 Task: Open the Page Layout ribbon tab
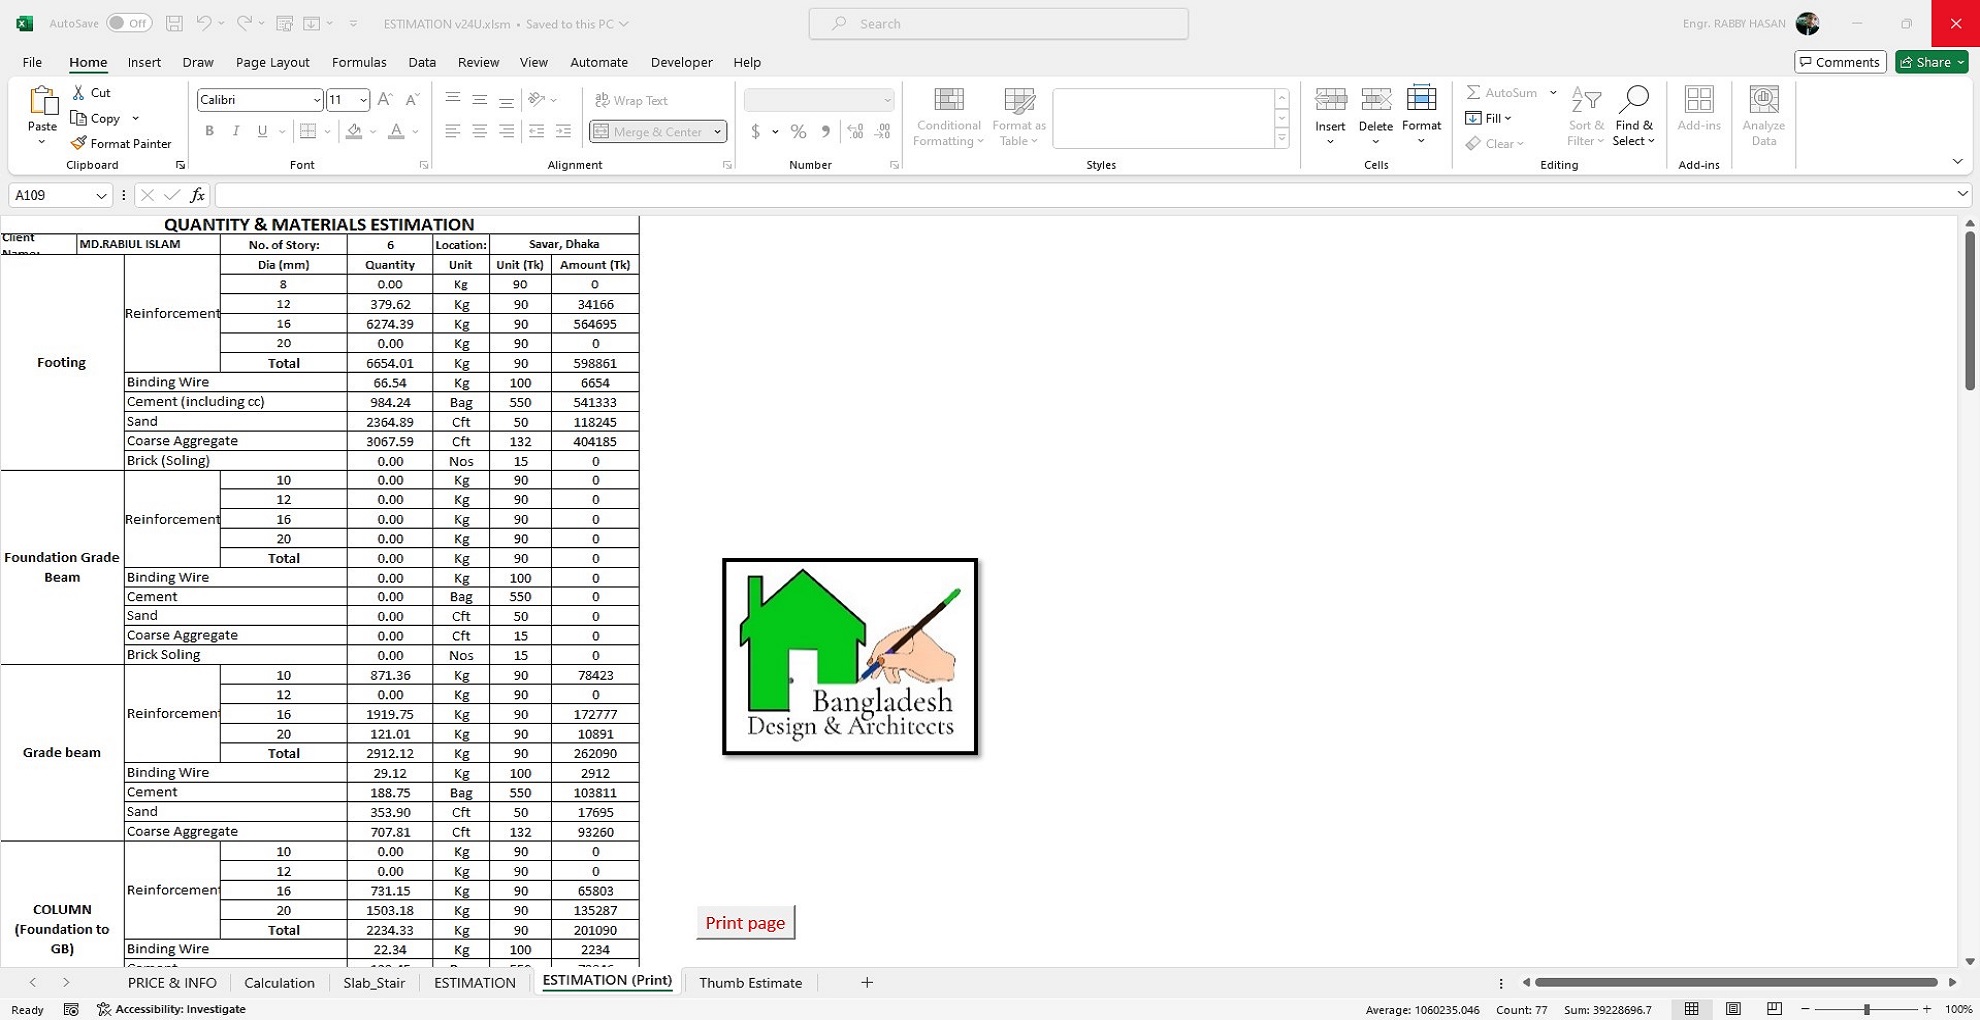[272, 62]
